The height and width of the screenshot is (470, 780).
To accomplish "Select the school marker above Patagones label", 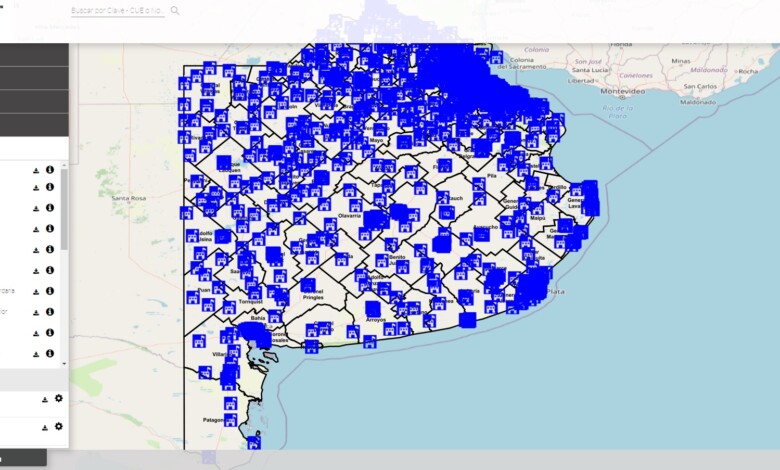I will pos(230,403).
